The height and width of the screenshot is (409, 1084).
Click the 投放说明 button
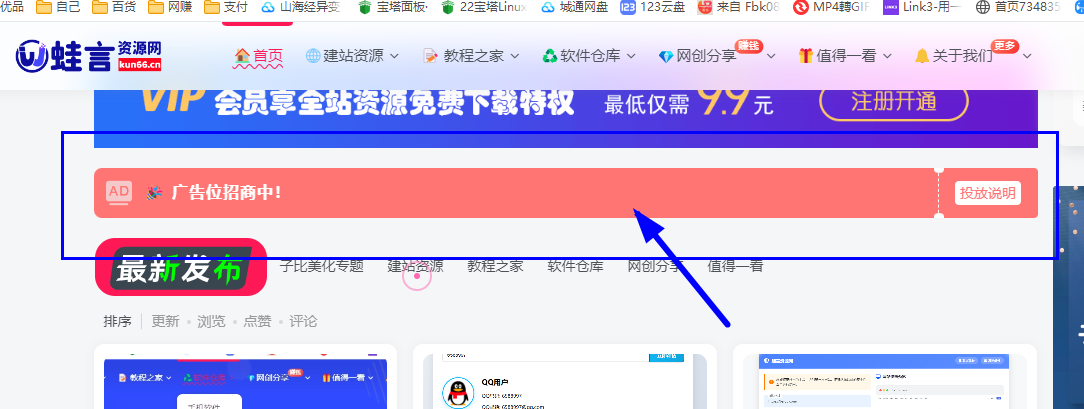[x=988, y=193]
